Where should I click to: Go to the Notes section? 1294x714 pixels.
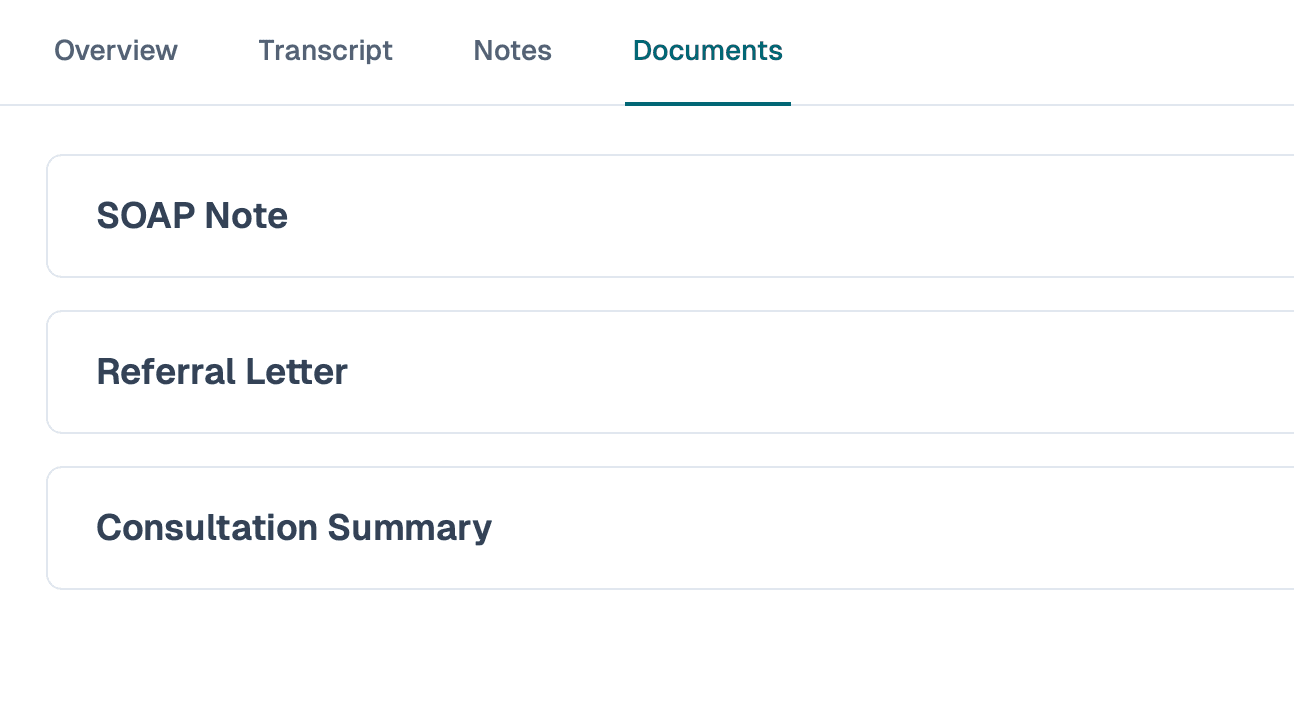point(512,50)
